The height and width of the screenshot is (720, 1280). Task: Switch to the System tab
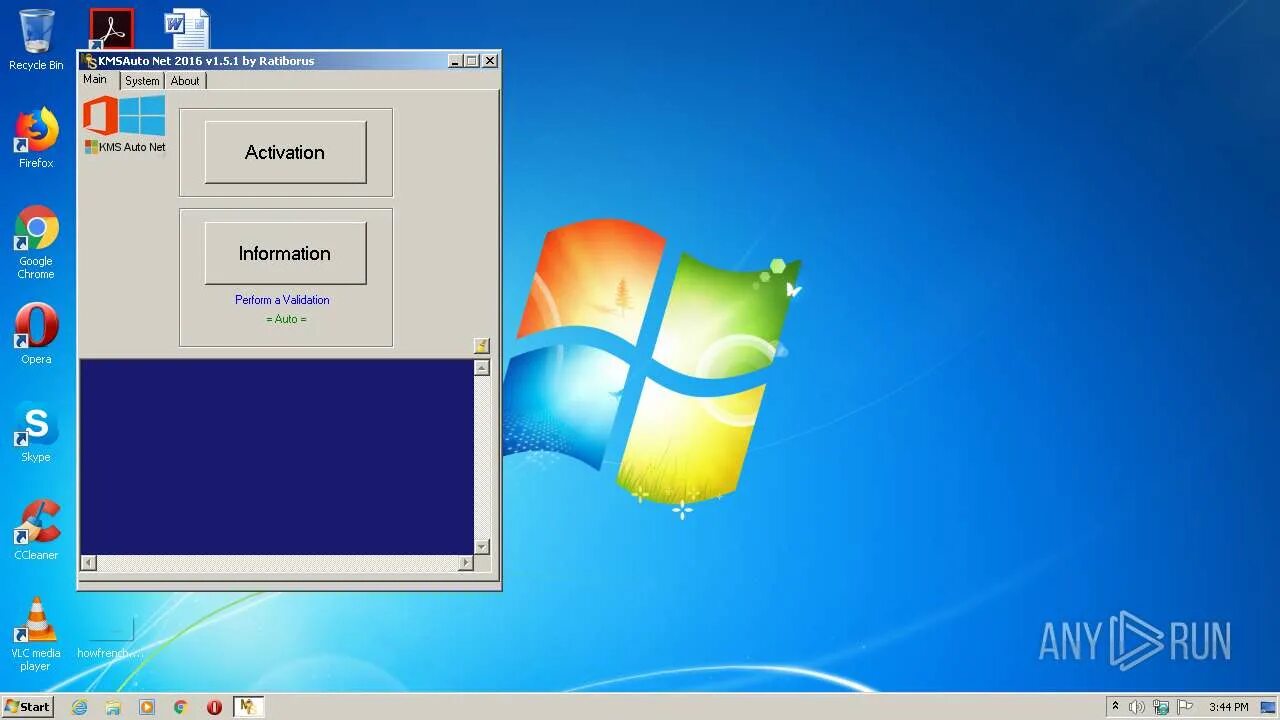142,81
